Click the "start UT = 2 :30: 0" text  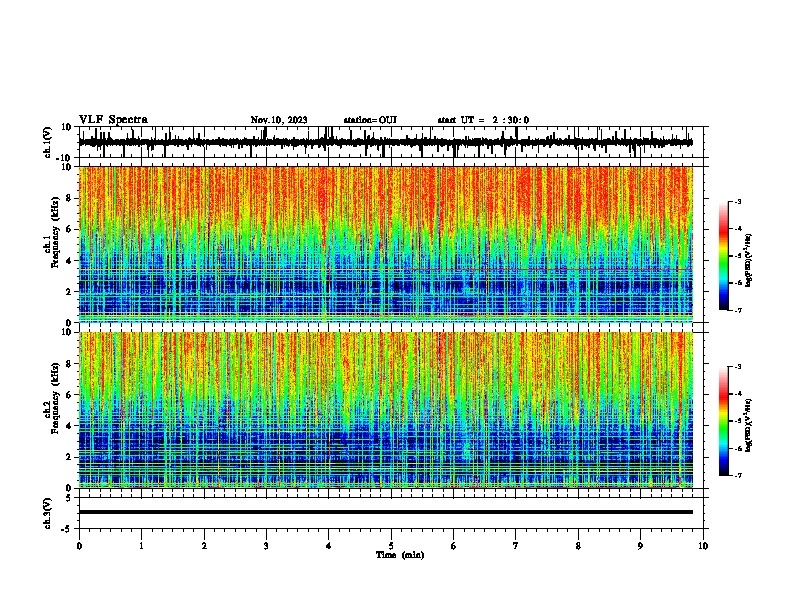(483, 120)
